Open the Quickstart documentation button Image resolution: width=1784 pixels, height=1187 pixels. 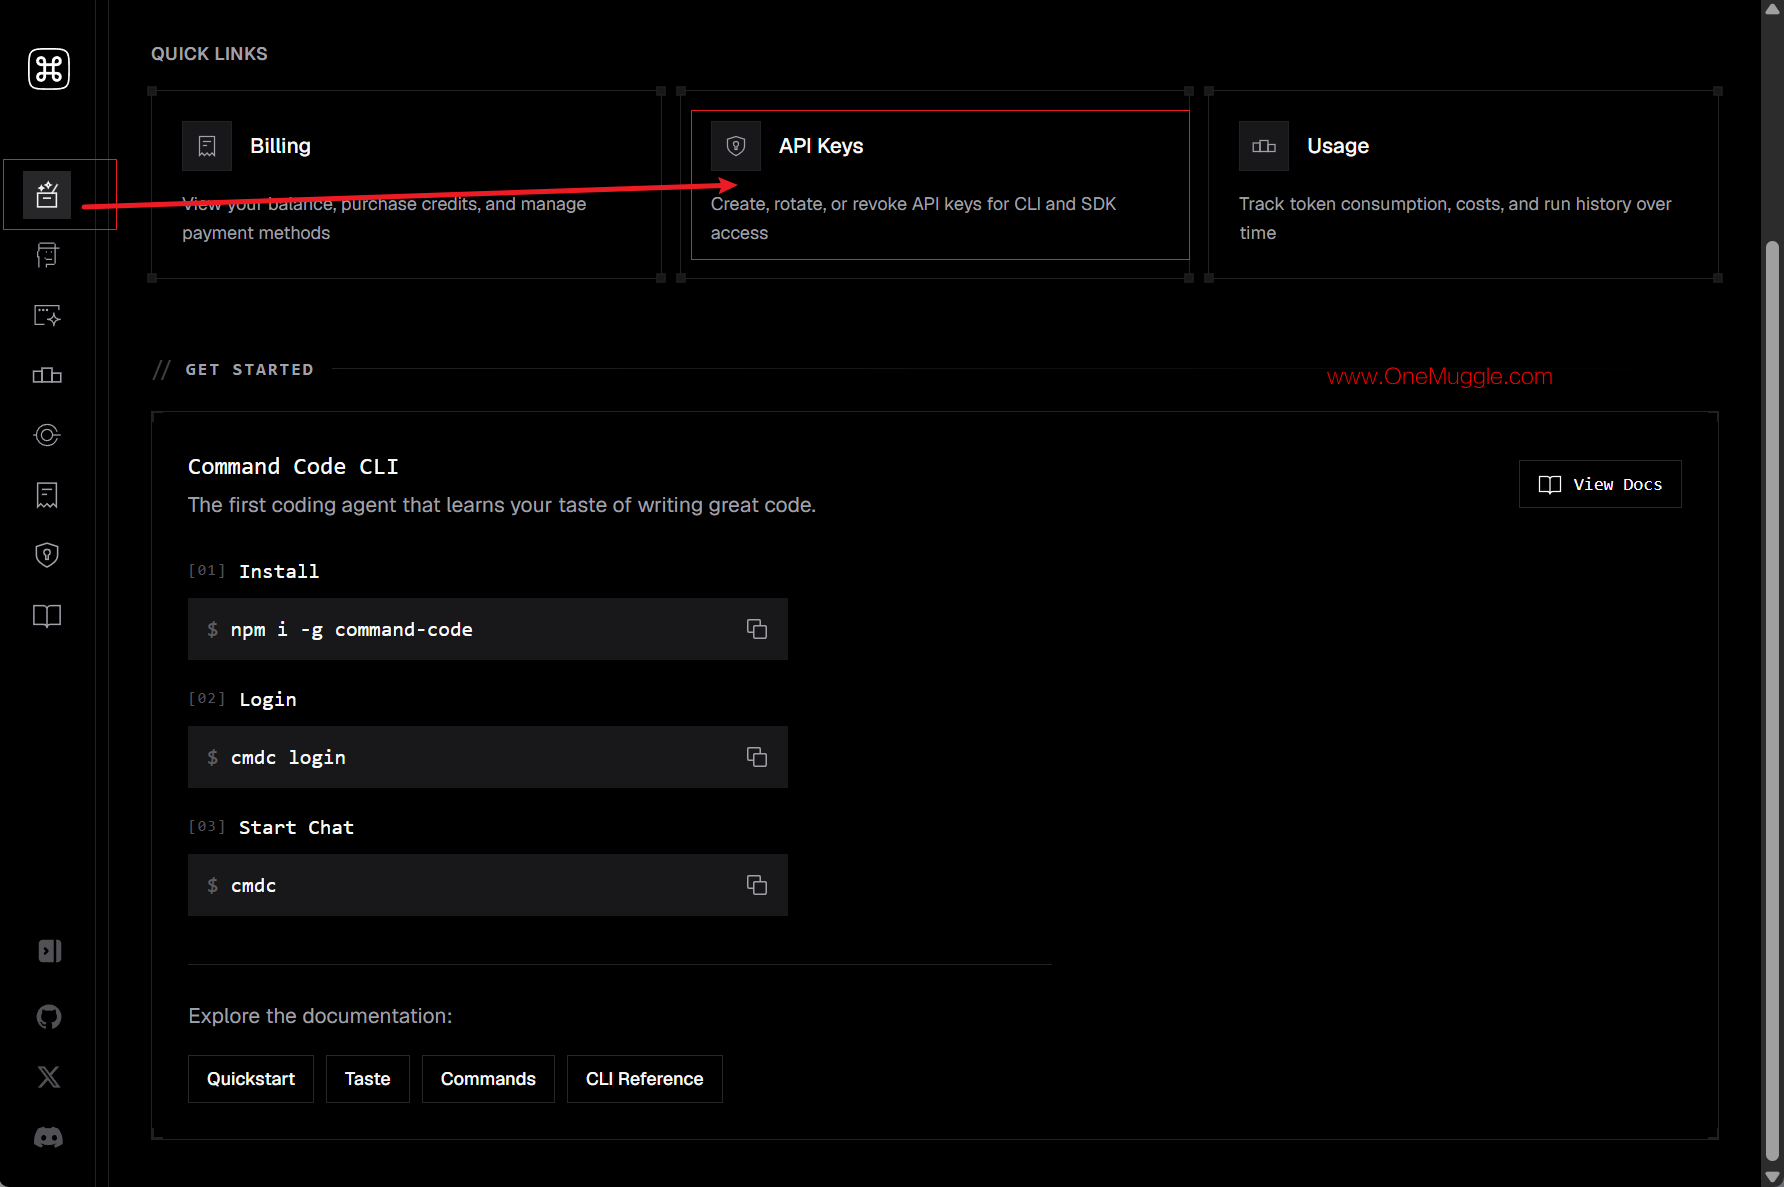point(251,1079)
